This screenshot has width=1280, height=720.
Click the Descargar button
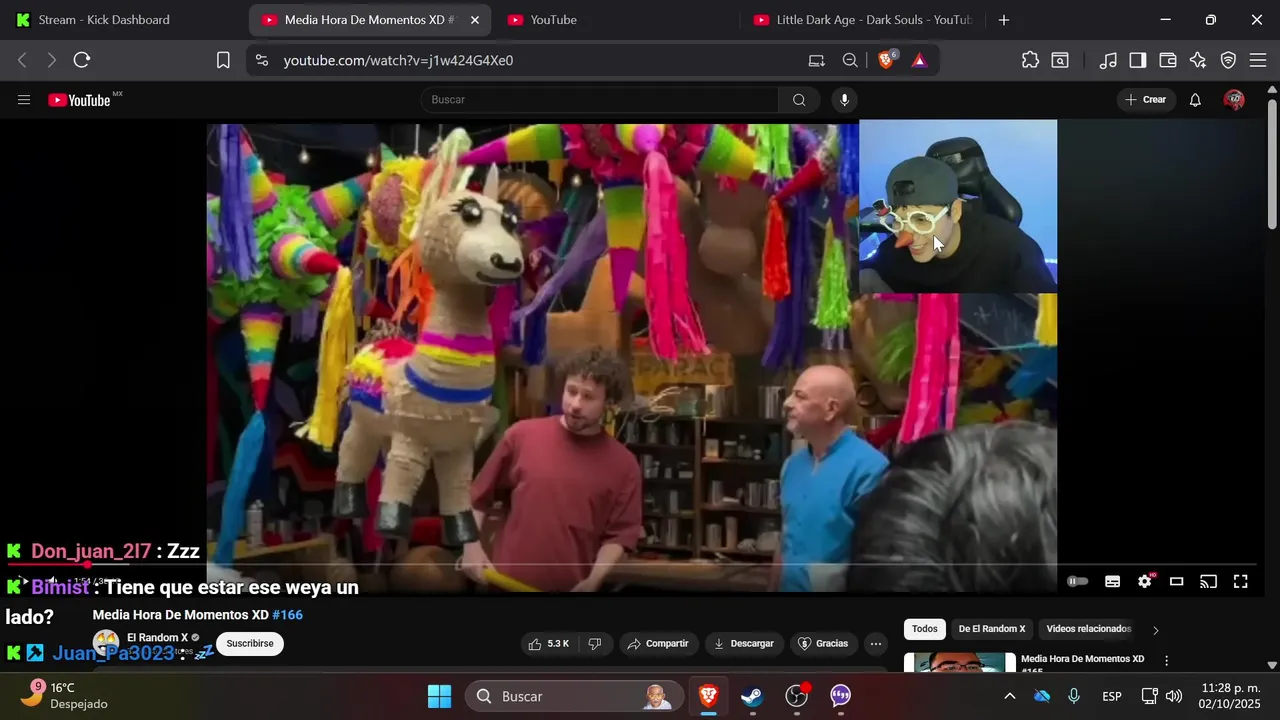pos(743,644)
